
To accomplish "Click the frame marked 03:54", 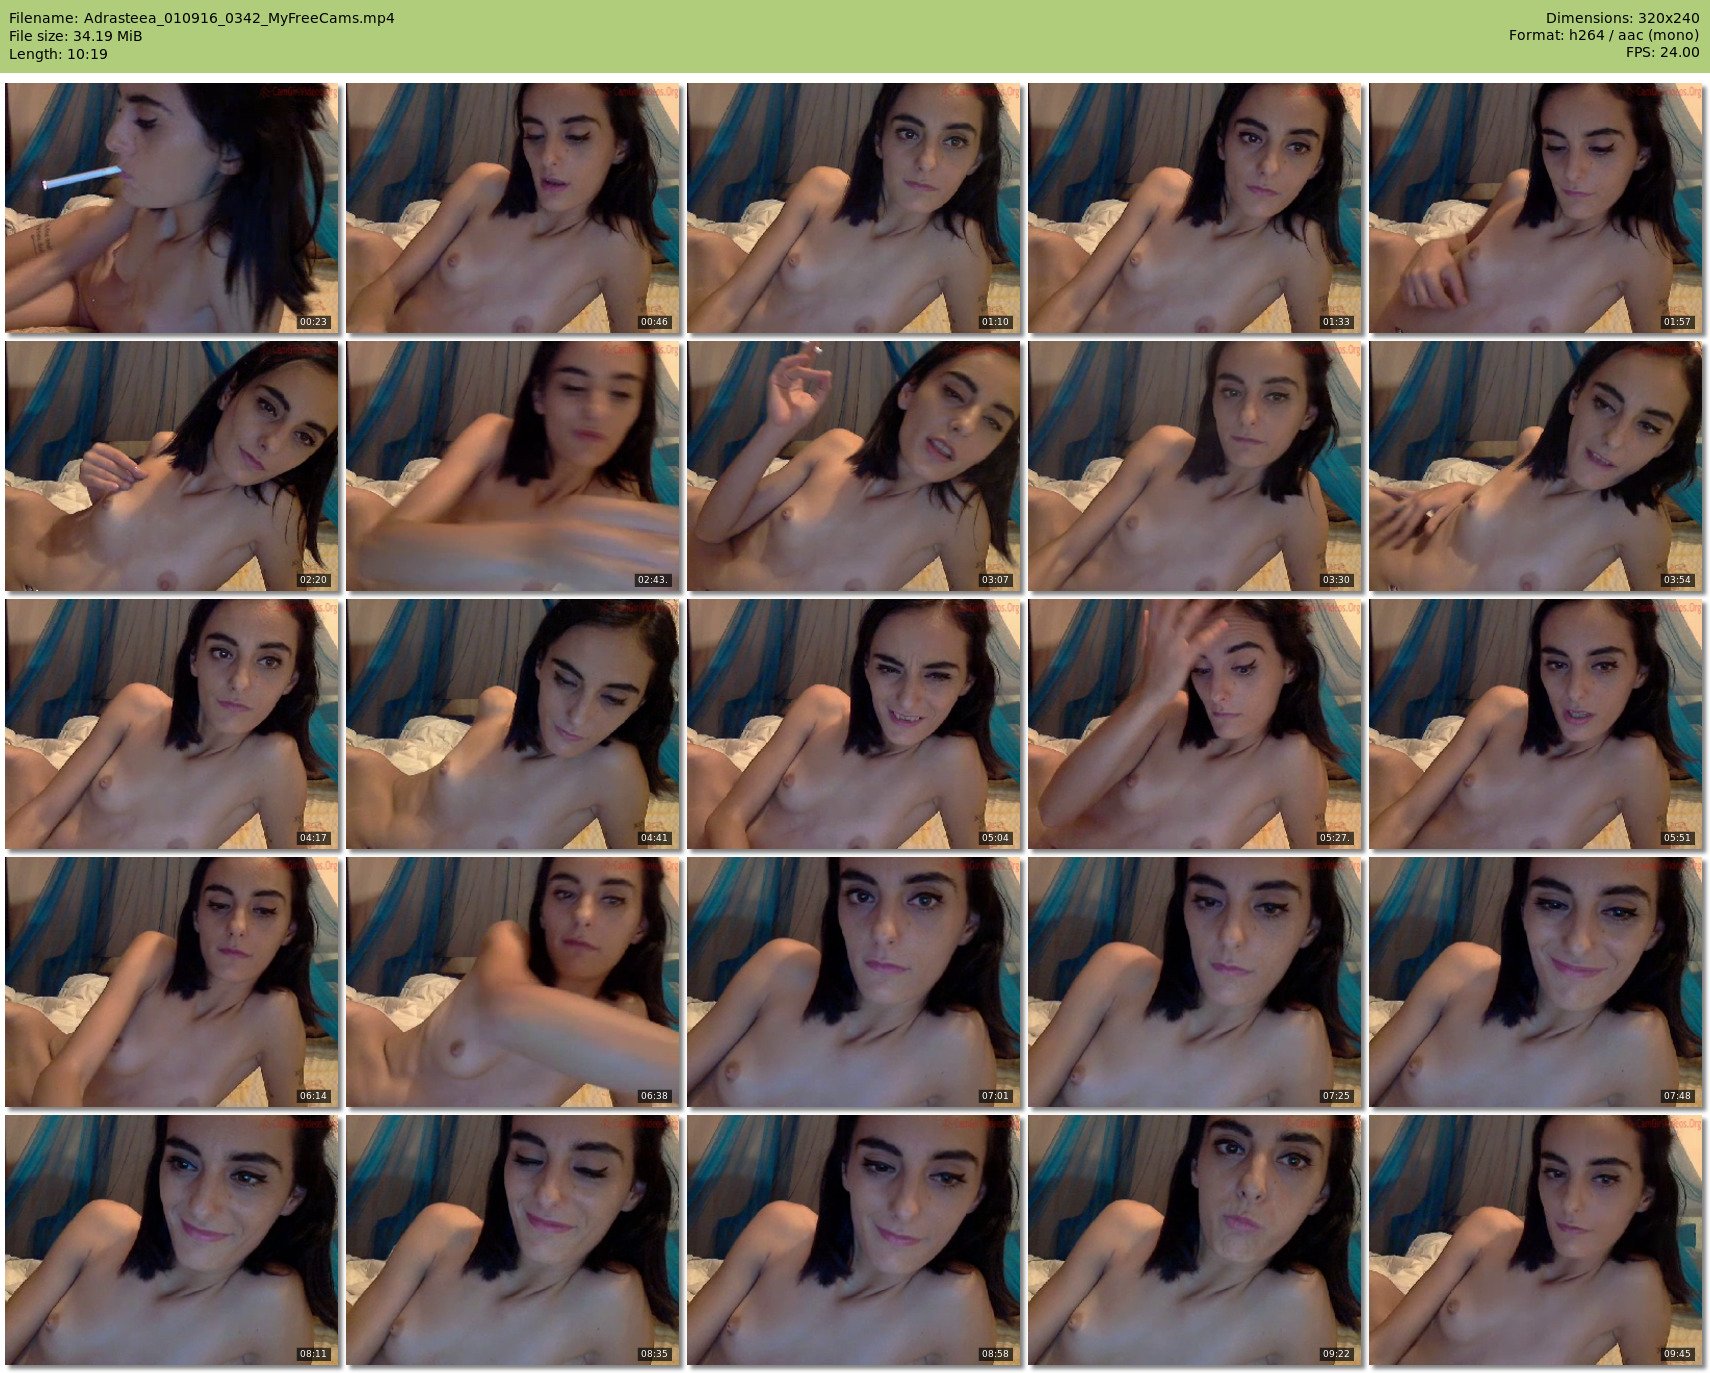I will coord(1535,465).
